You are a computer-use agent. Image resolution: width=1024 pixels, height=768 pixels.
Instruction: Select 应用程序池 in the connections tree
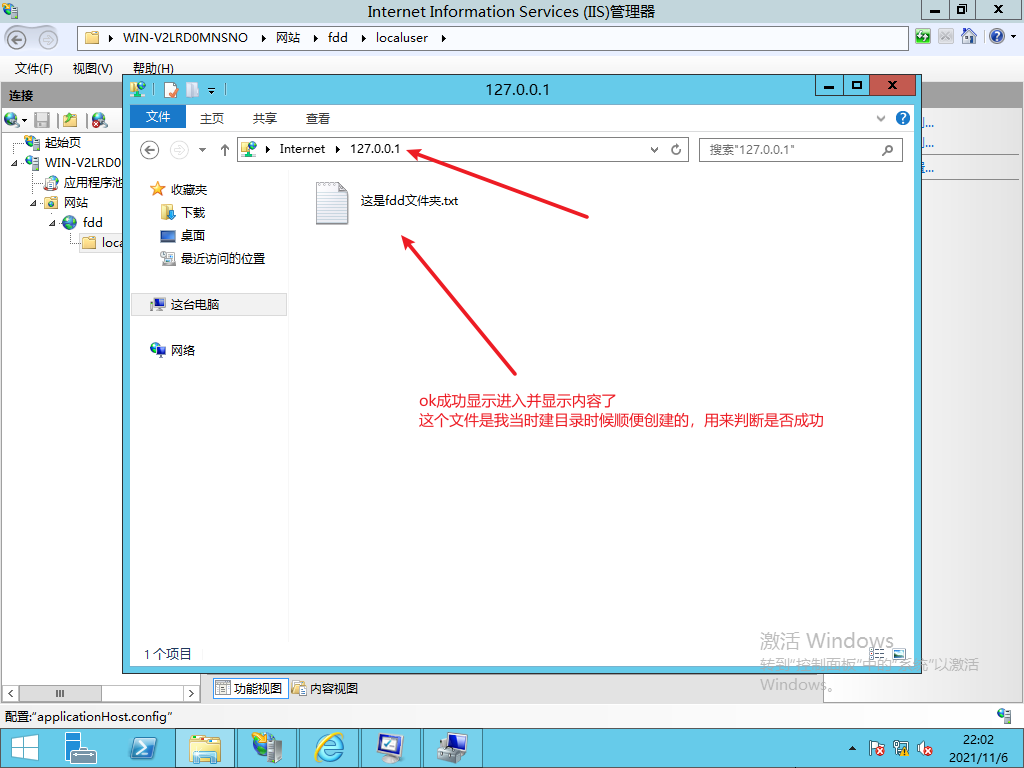click(93, 183)
